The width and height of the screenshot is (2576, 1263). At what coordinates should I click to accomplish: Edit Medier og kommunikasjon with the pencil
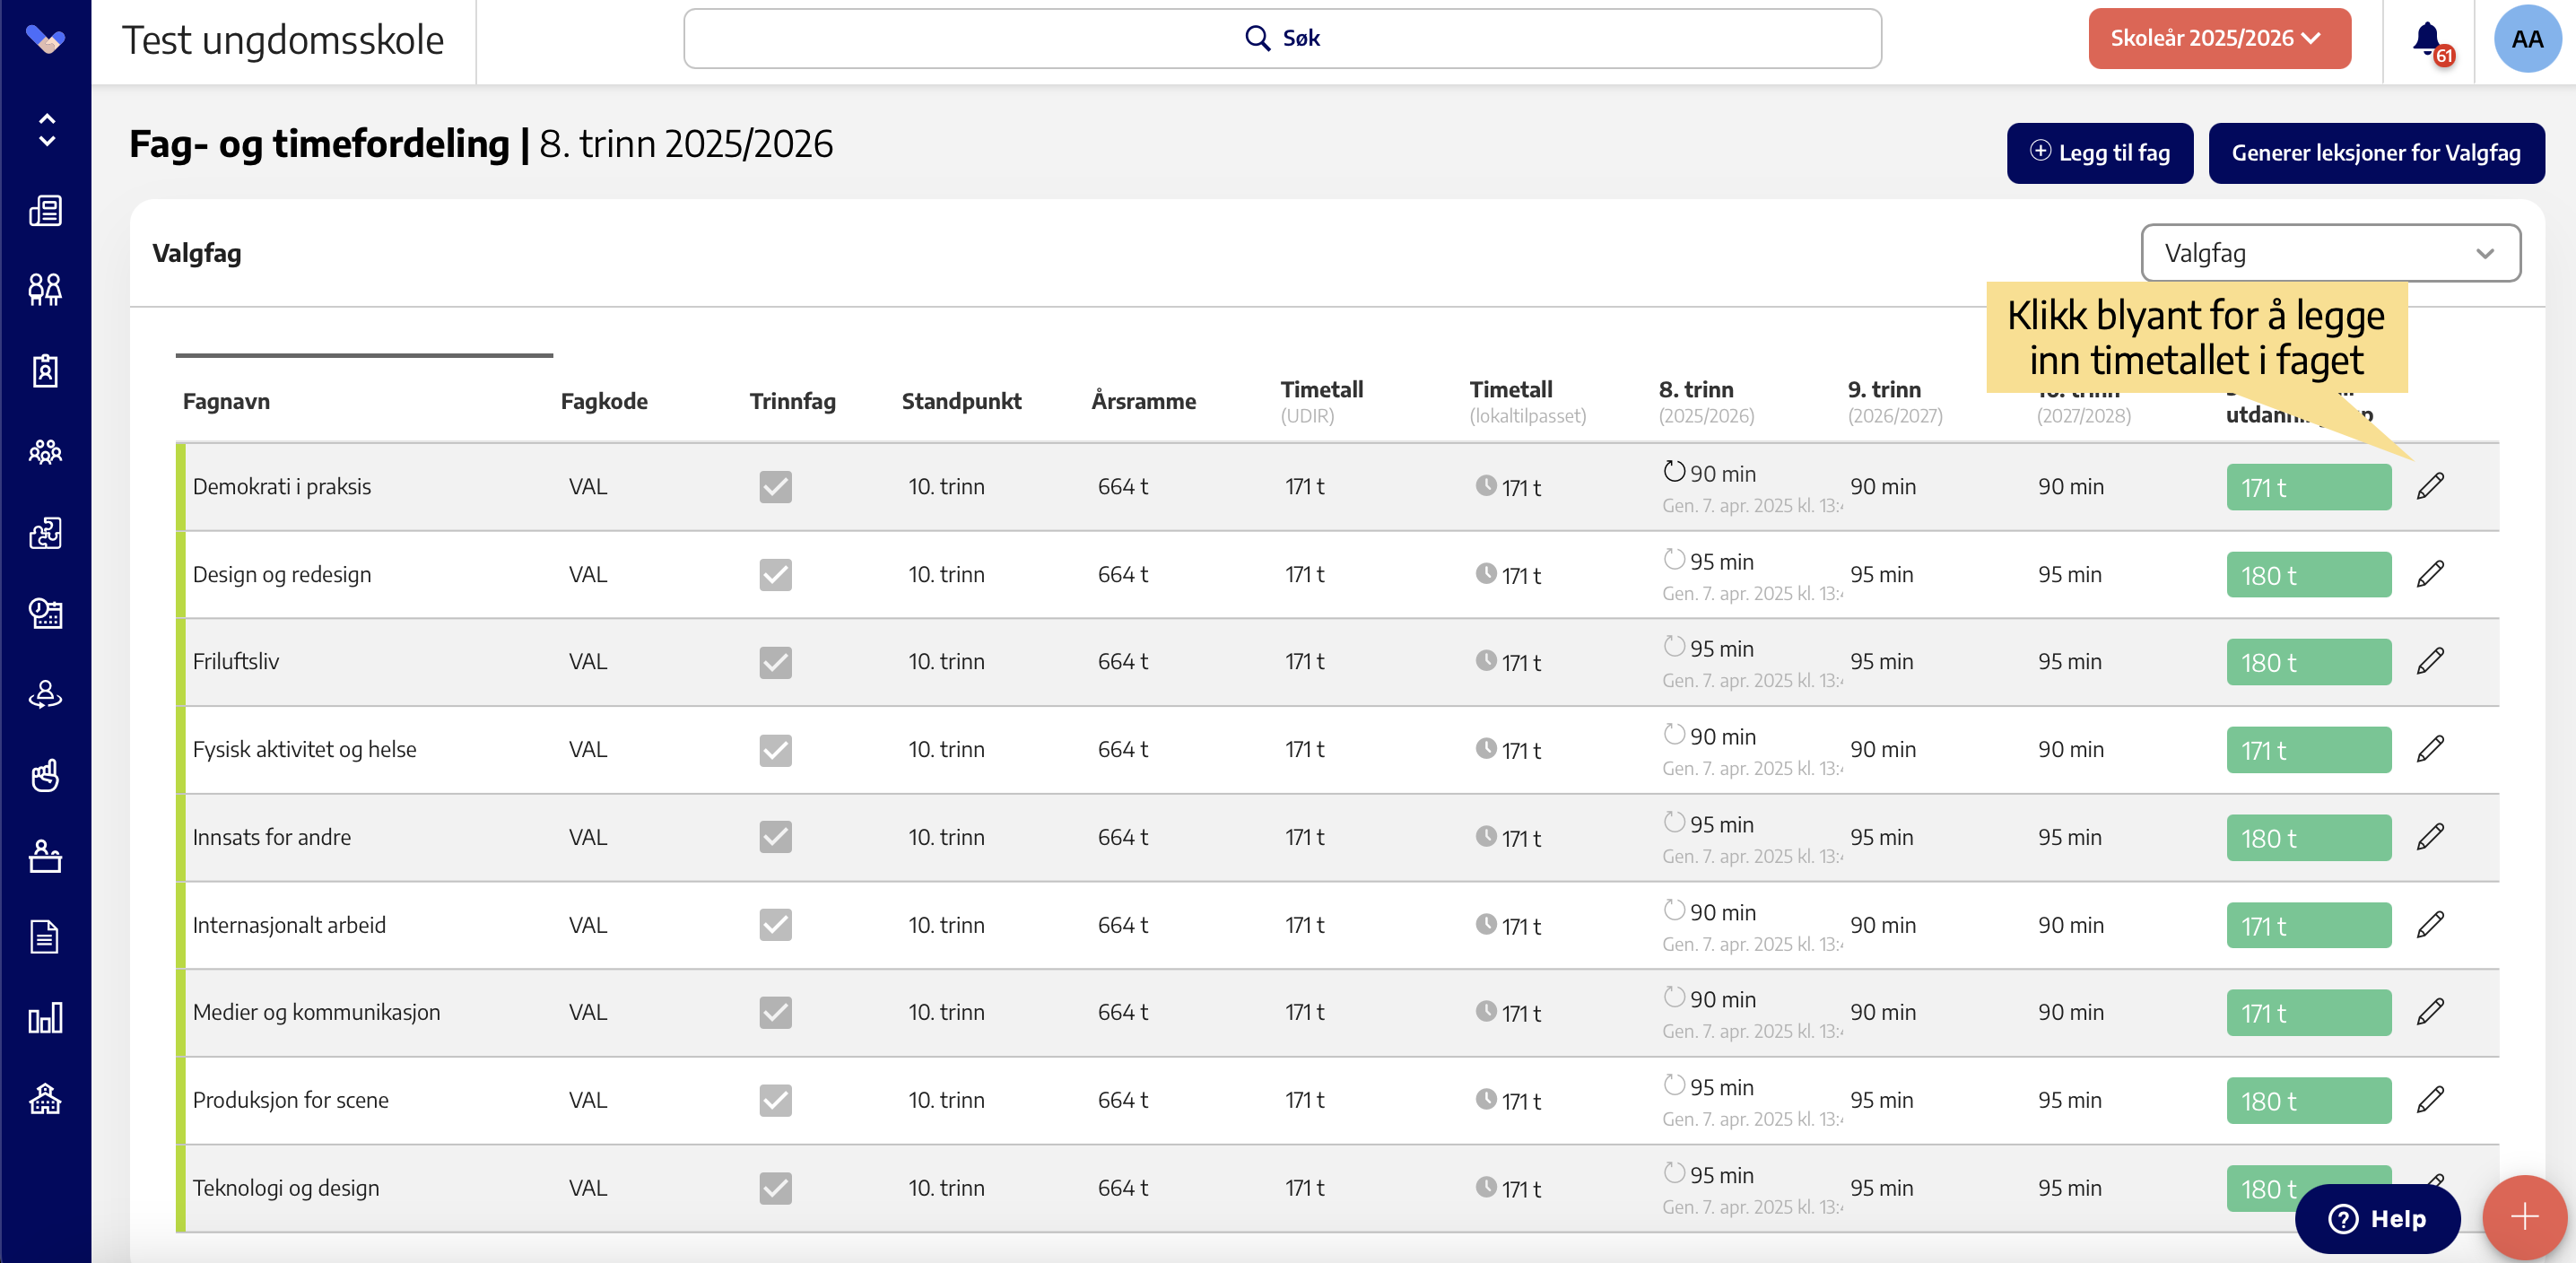click(2430, 1012)
